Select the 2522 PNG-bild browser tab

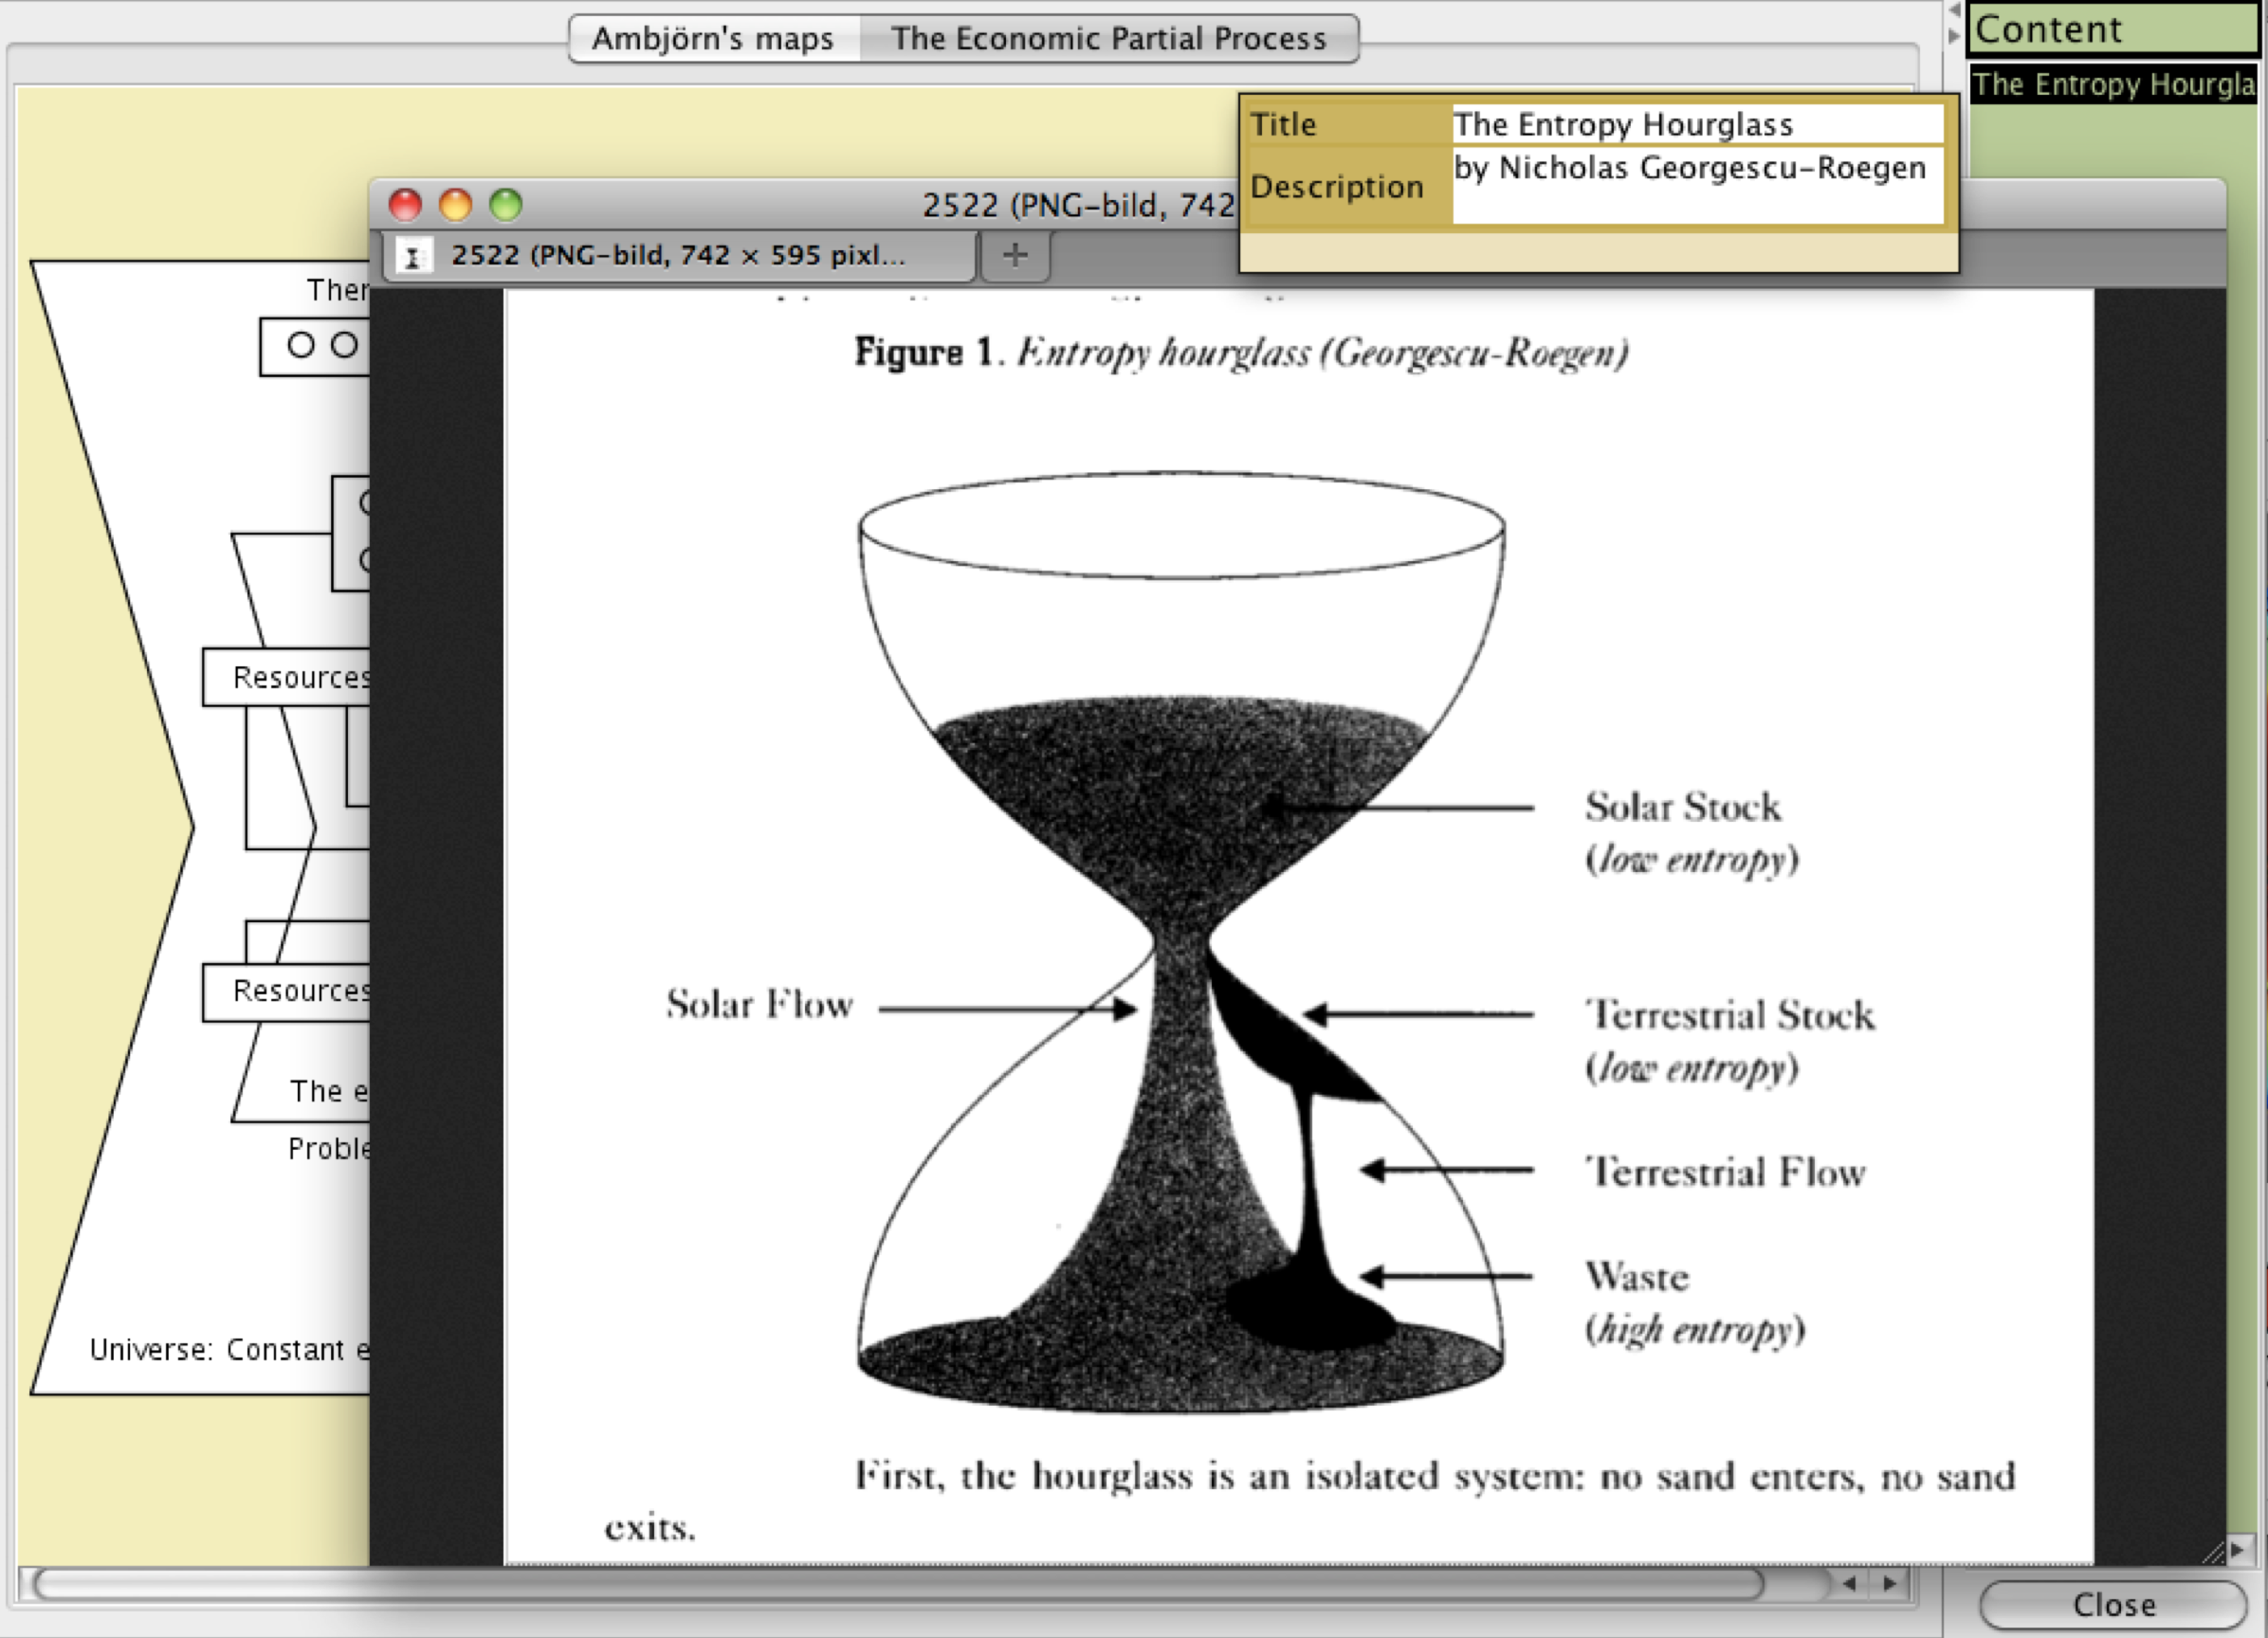677,256
